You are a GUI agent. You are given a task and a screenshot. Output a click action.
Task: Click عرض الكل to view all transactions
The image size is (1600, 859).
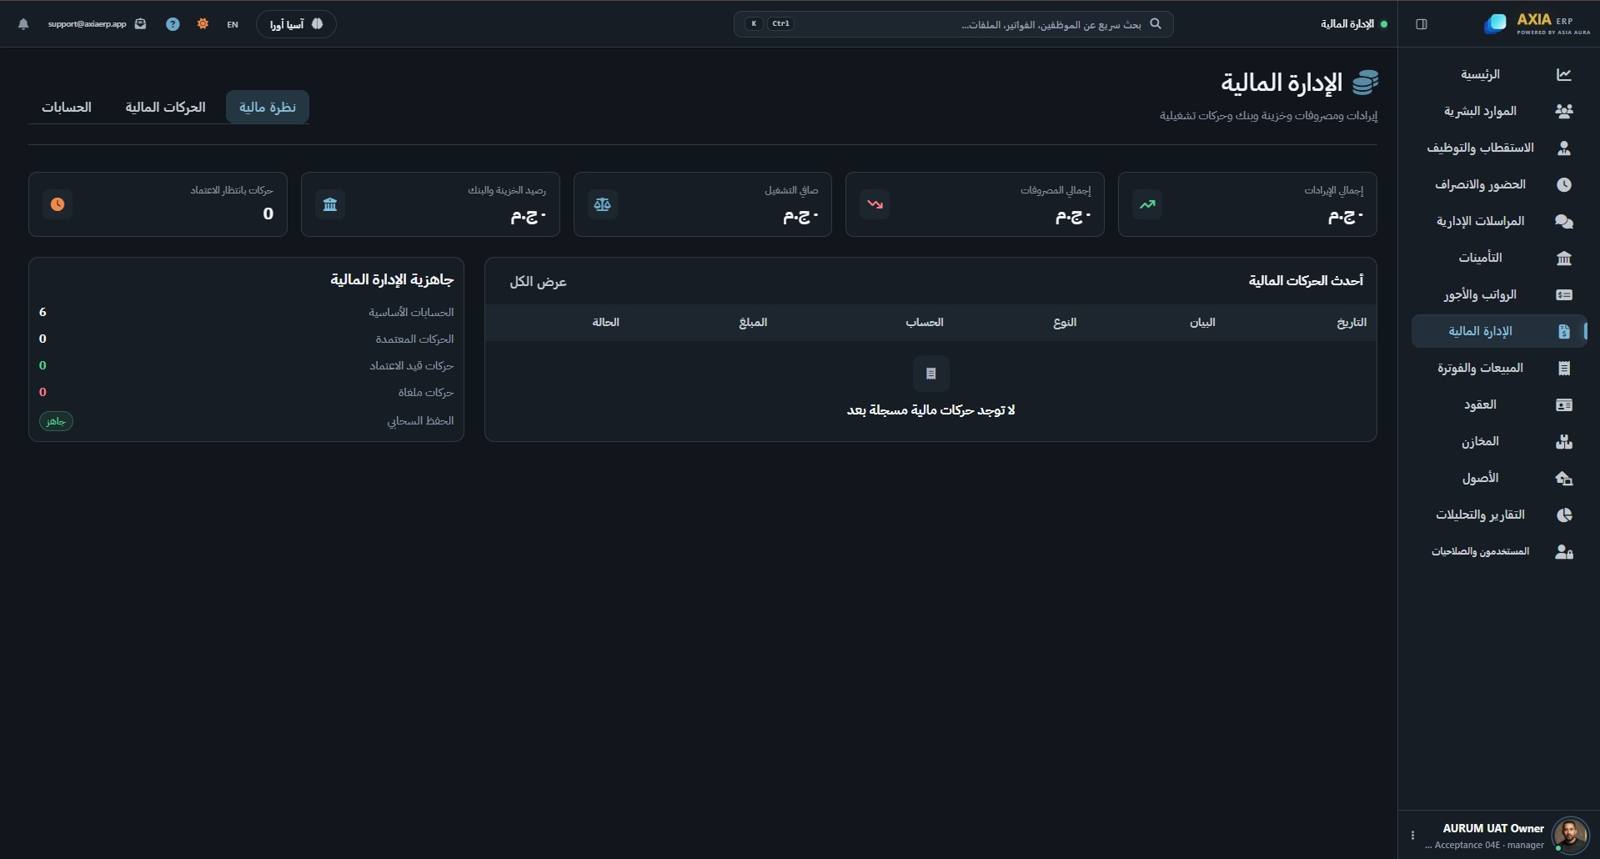tap(538, 282)
